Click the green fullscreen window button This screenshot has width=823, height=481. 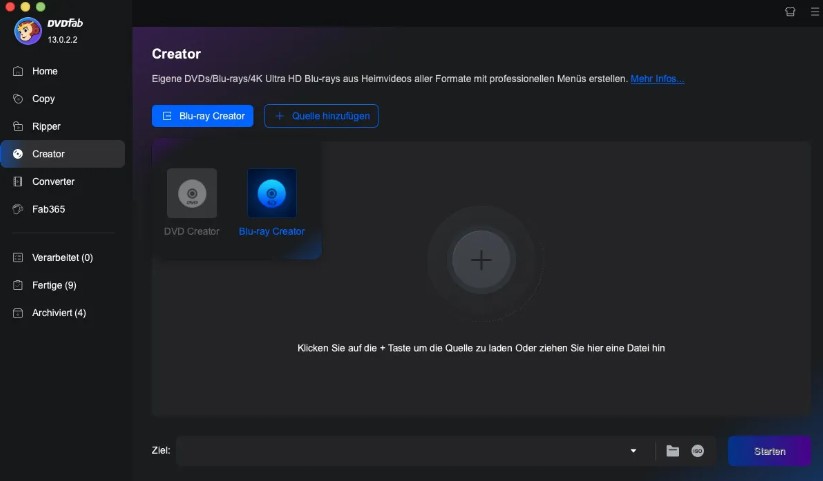pyautogui.click(x=40, y=7)
